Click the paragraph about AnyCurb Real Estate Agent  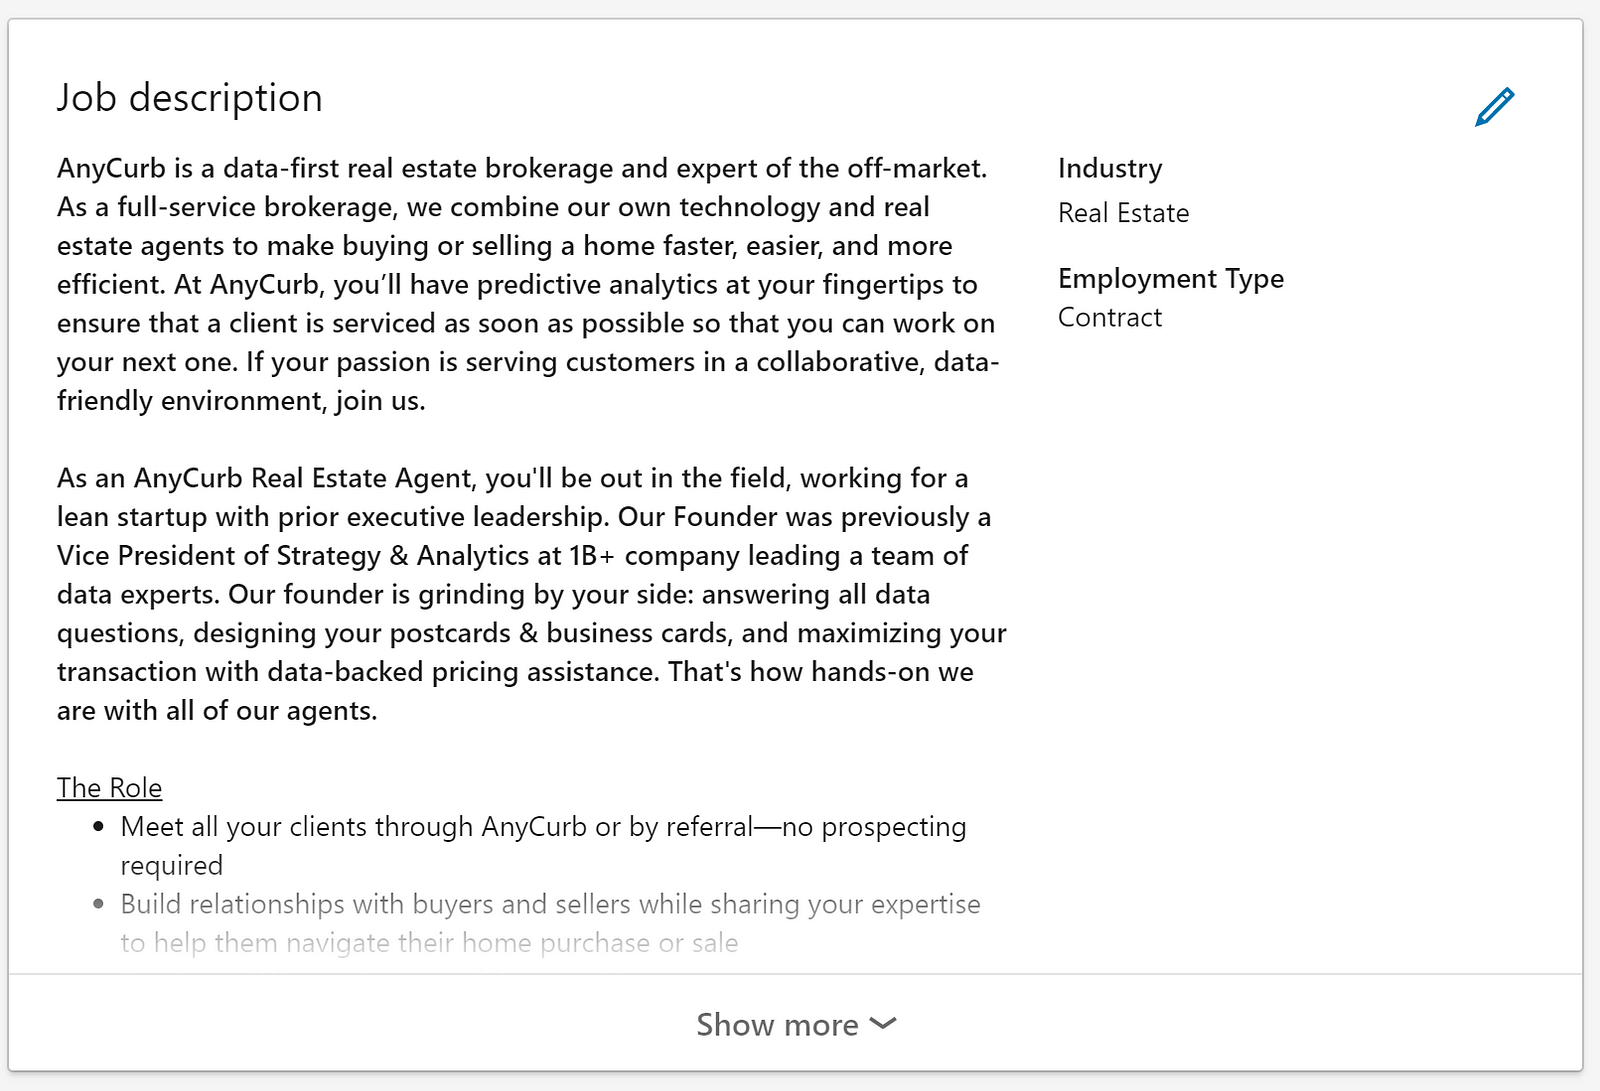532,594
